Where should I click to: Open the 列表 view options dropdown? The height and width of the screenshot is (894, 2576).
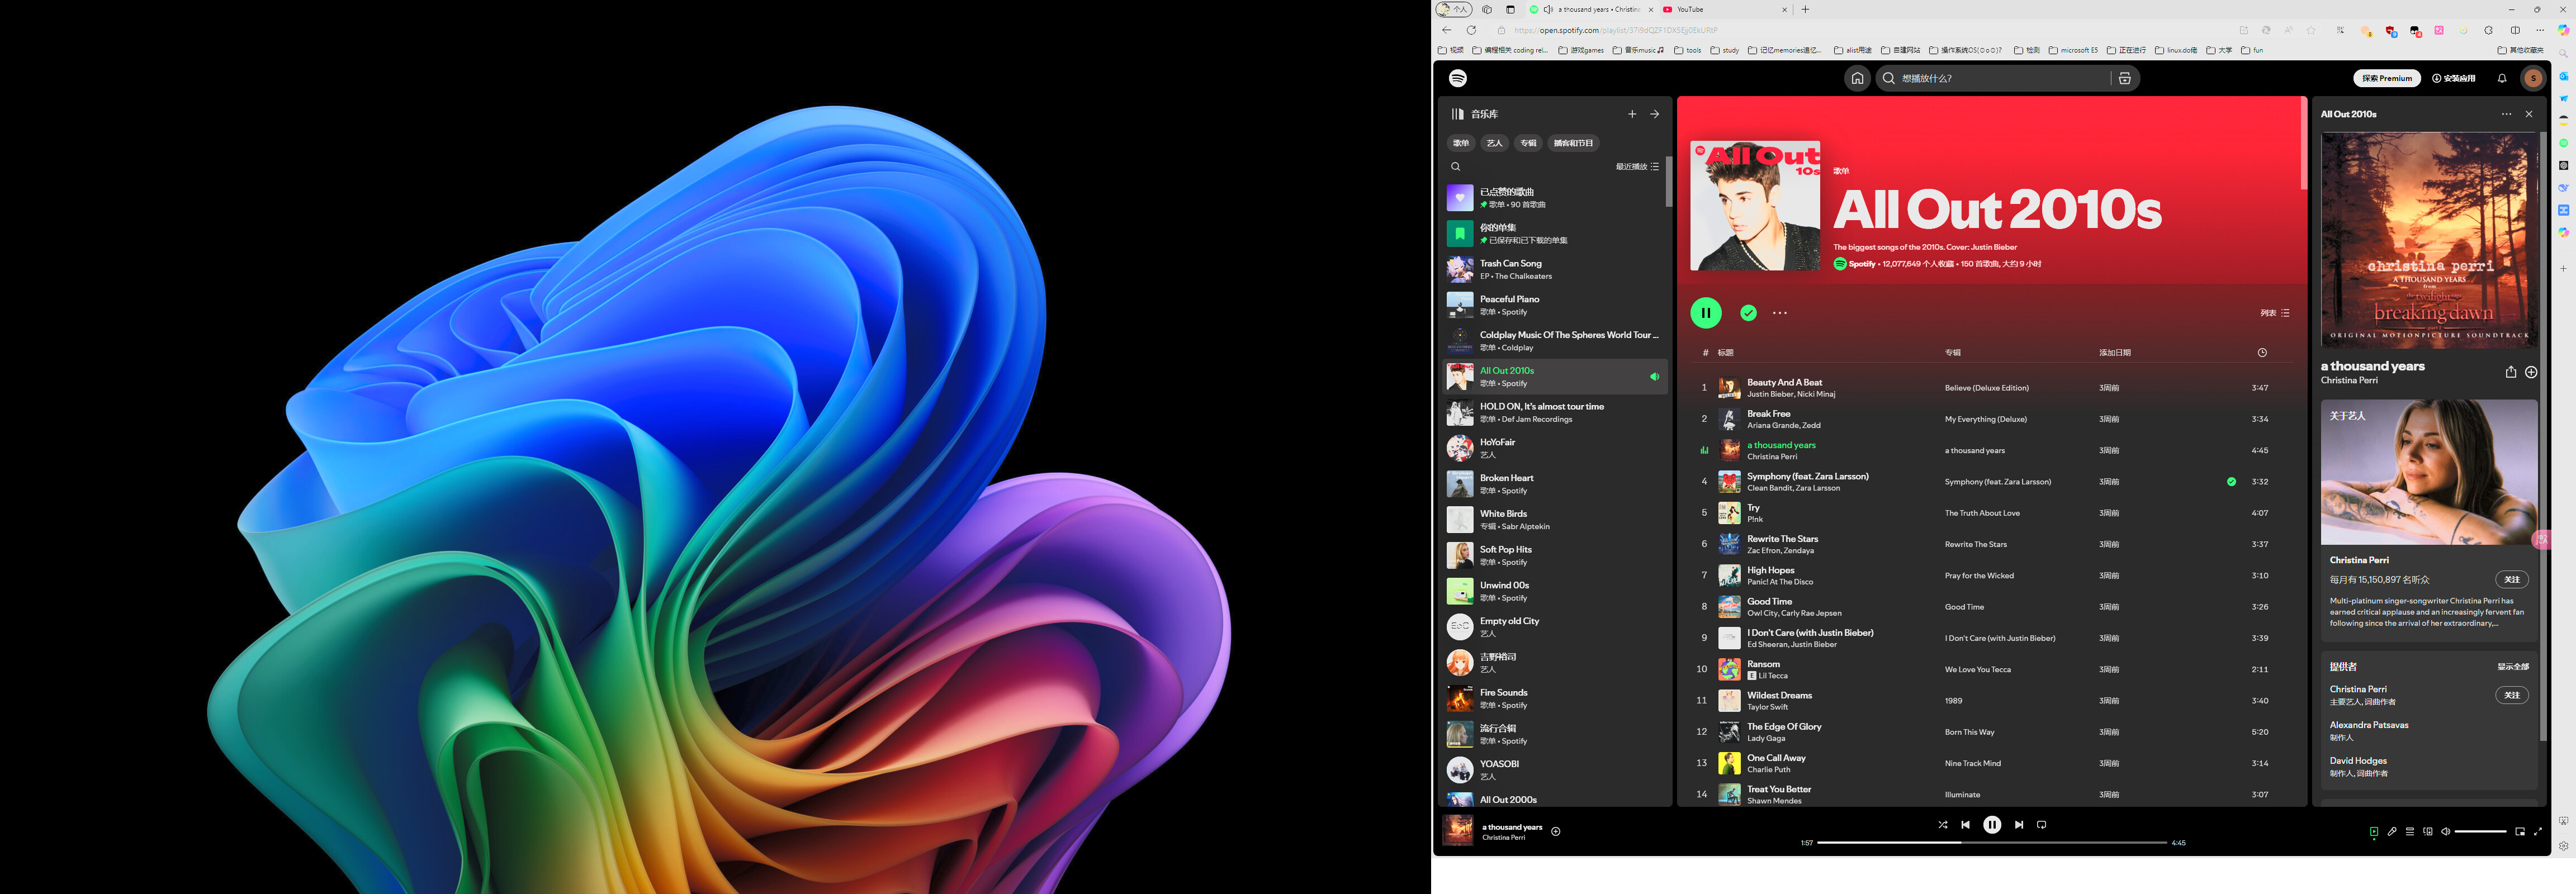coord(2275,313)
